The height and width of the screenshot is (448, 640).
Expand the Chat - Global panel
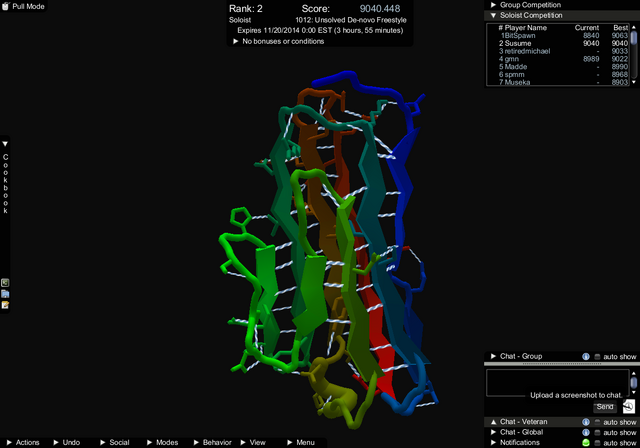(493, 432)
